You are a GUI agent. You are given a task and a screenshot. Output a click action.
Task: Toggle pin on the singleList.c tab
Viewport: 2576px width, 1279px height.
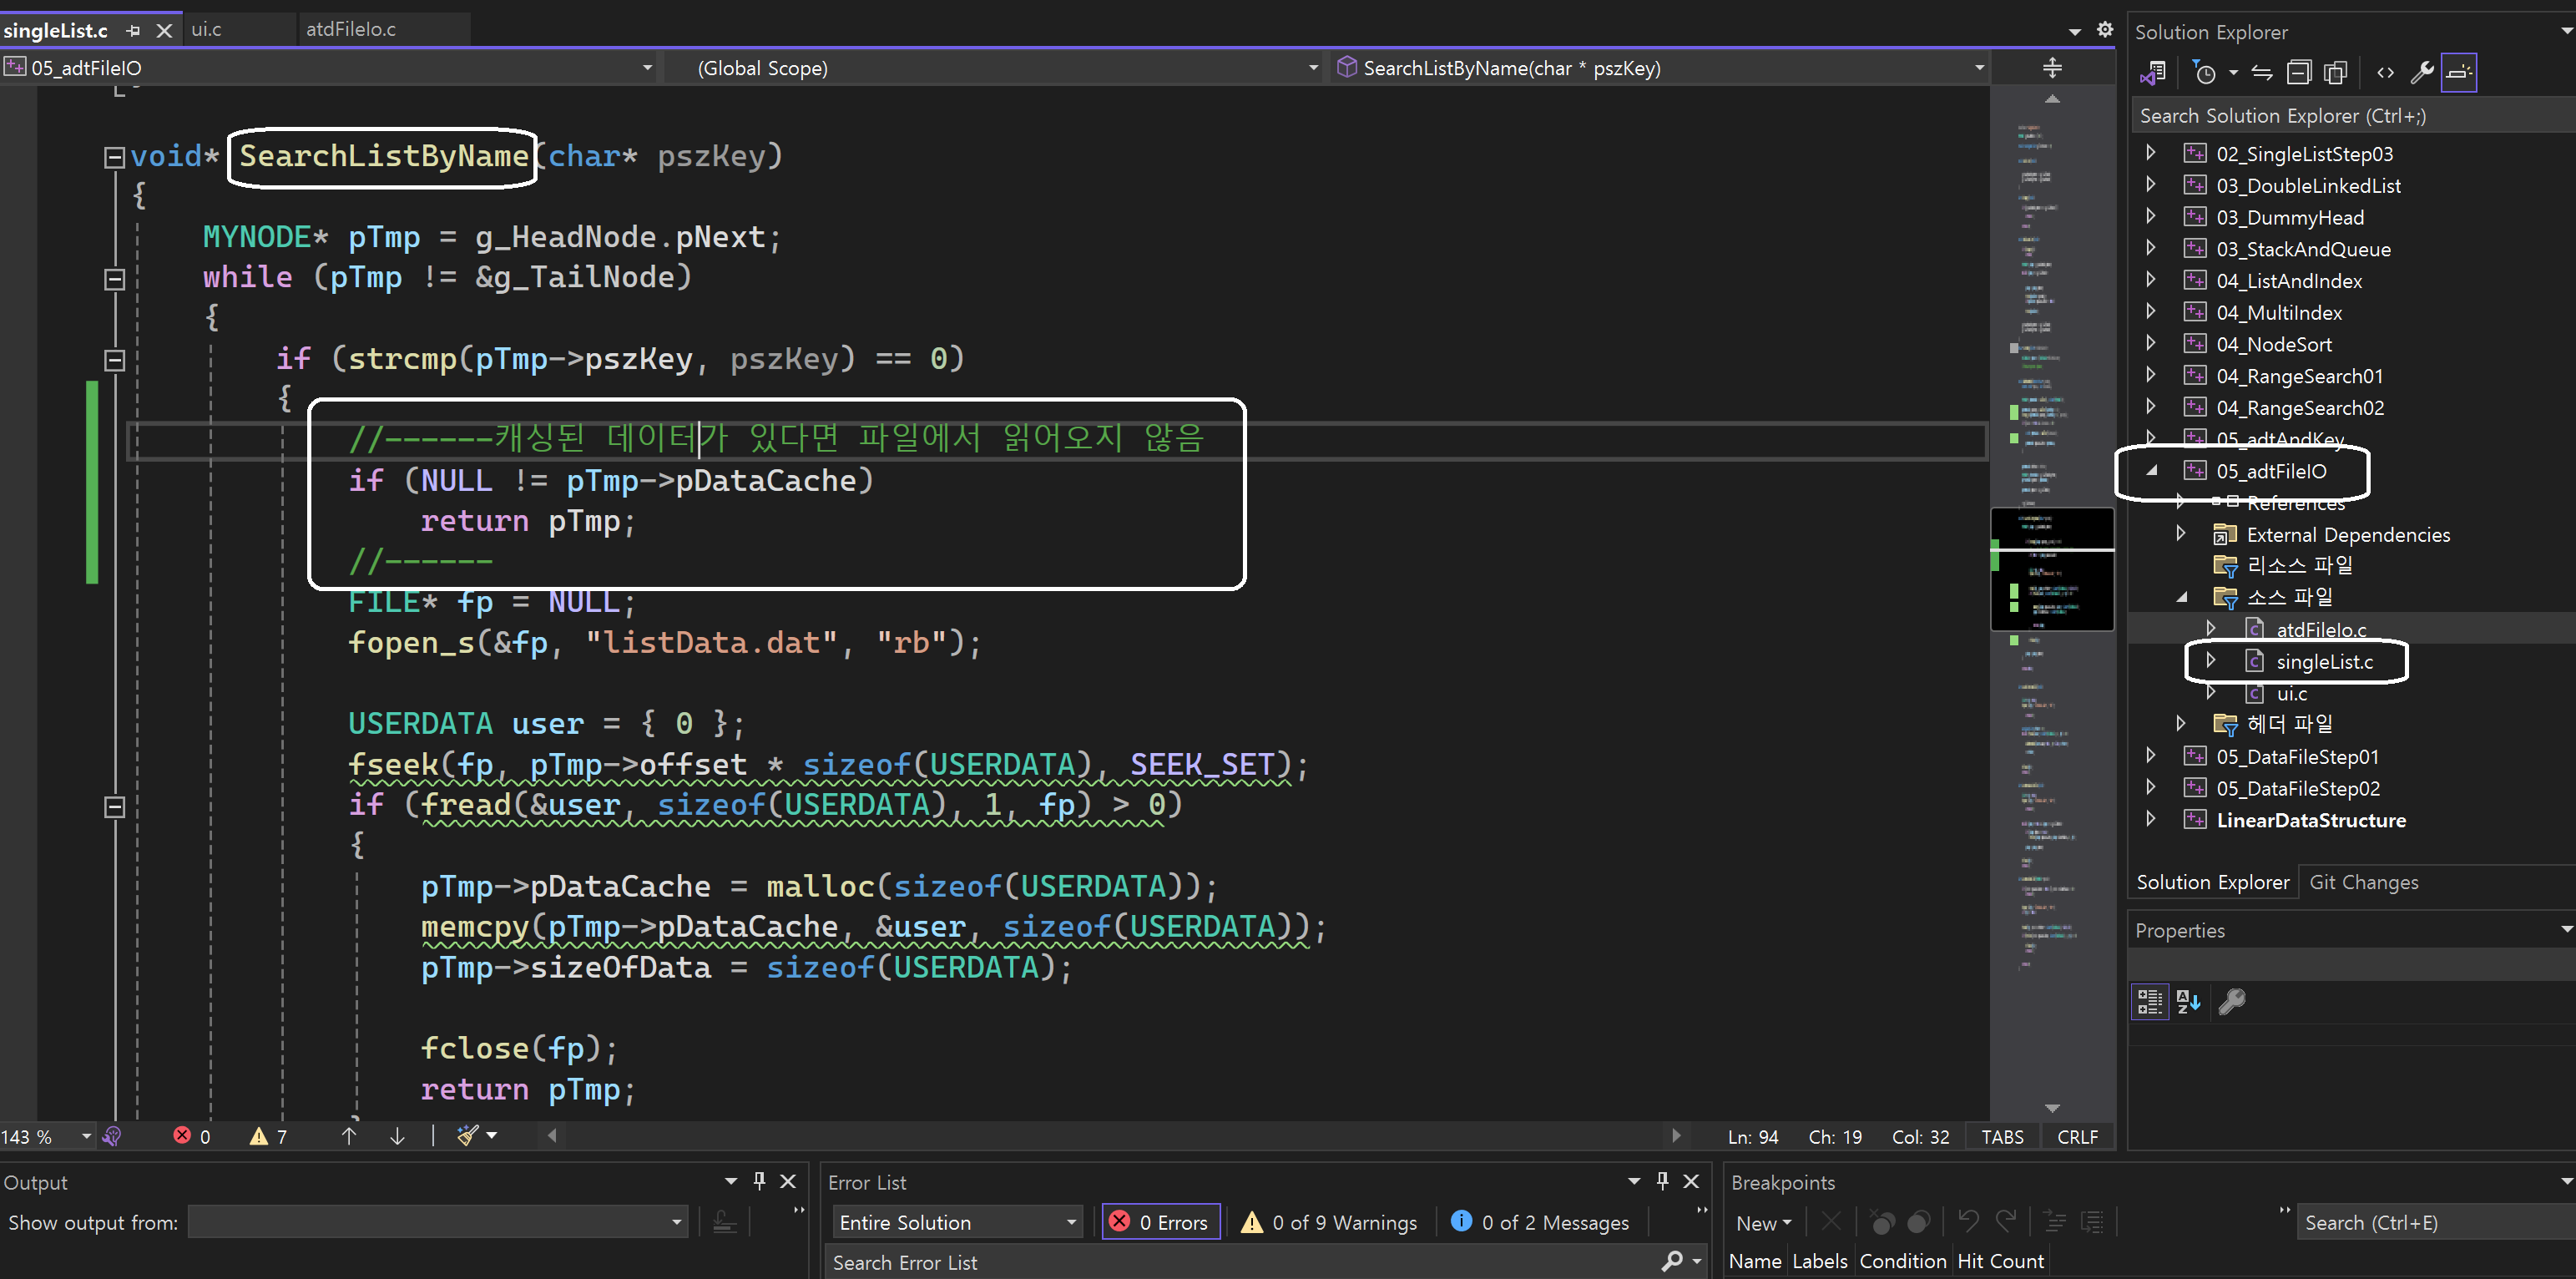133,31
